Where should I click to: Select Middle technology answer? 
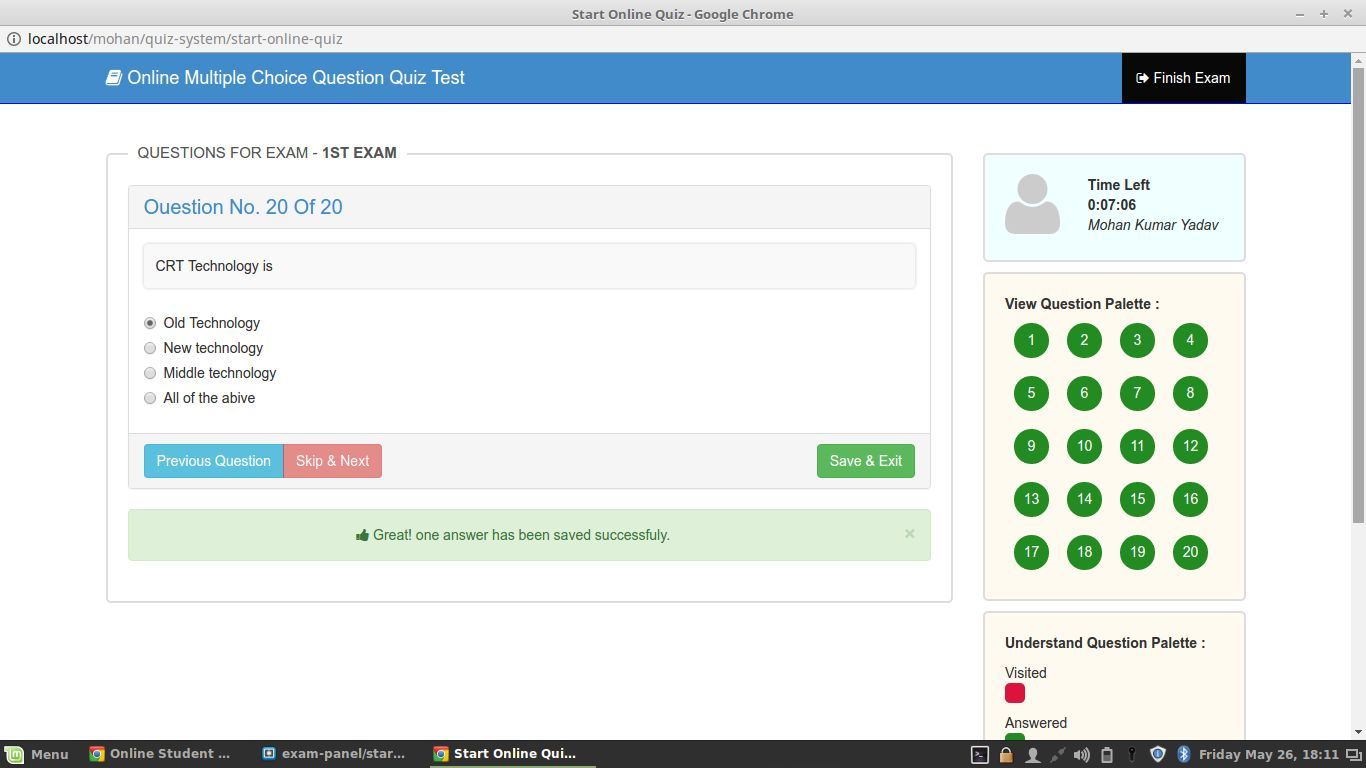[150, 373]
